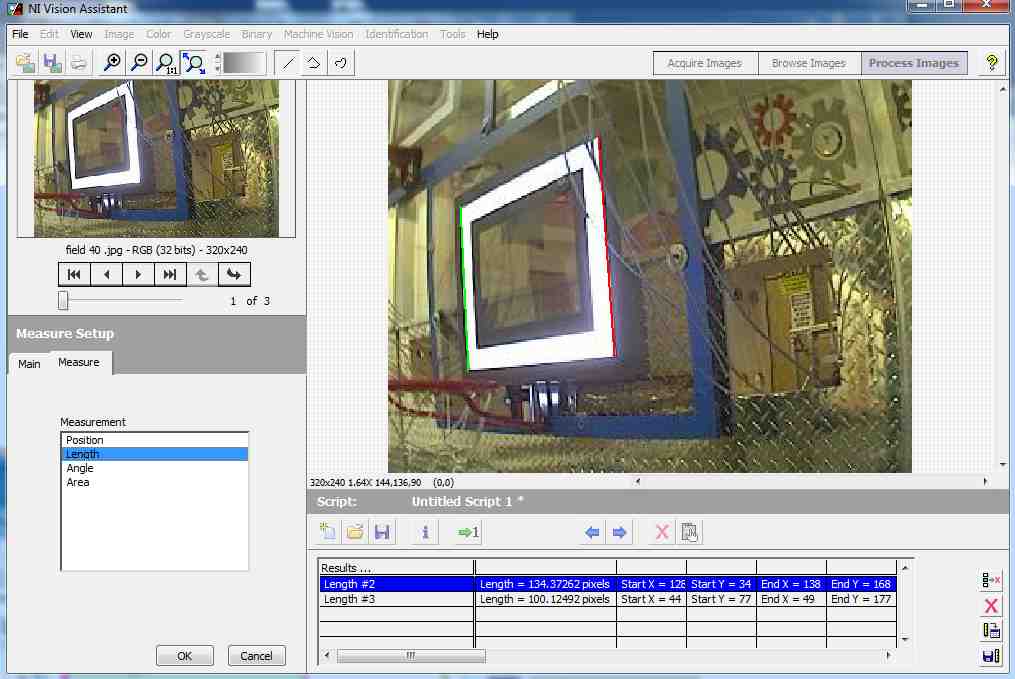The width and height of the screenshot is (1015, 679).
Task: Open the Machine Vision menu
Action: tap(318, 34)
